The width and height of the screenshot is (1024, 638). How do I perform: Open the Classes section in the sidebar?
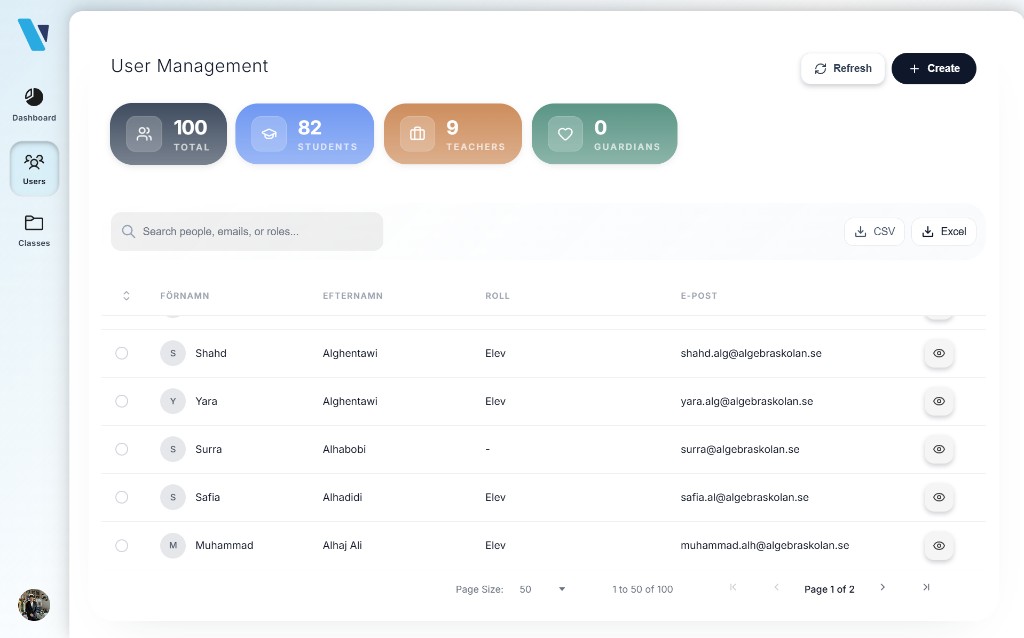33,230
